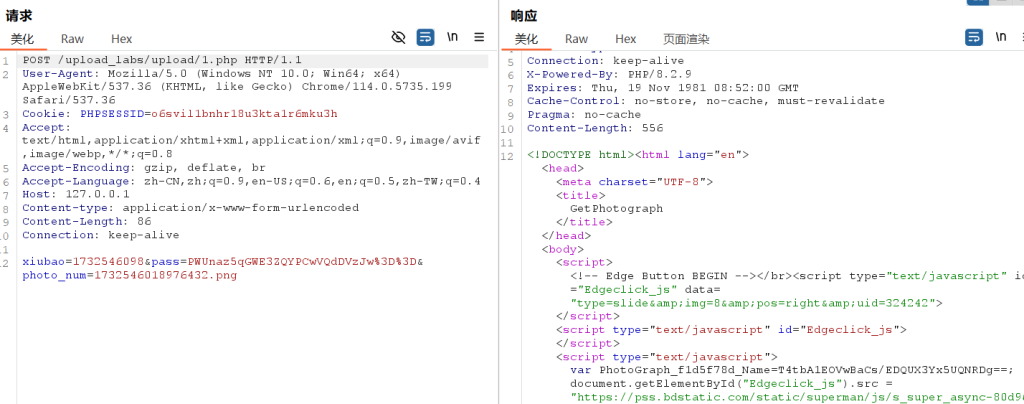Image resolution: width=1024 pixels, height=404 pixels.
Task: Open the Hex tab in the response panel
Action: (625, 39)
